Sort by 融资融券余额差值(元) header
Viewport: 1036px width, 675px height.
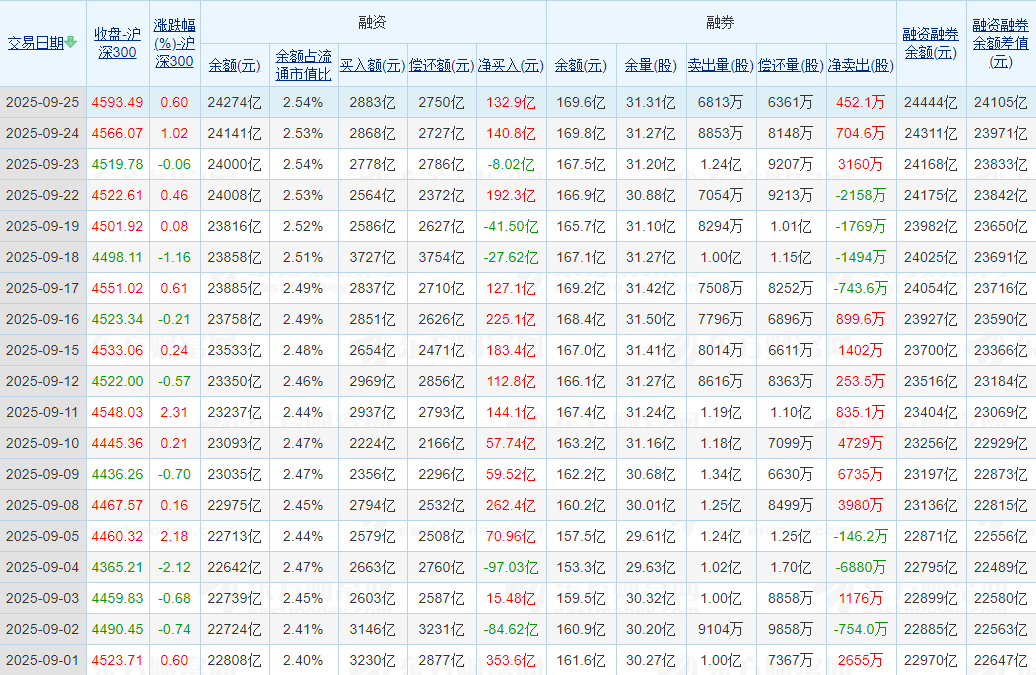click(1000, 43)
